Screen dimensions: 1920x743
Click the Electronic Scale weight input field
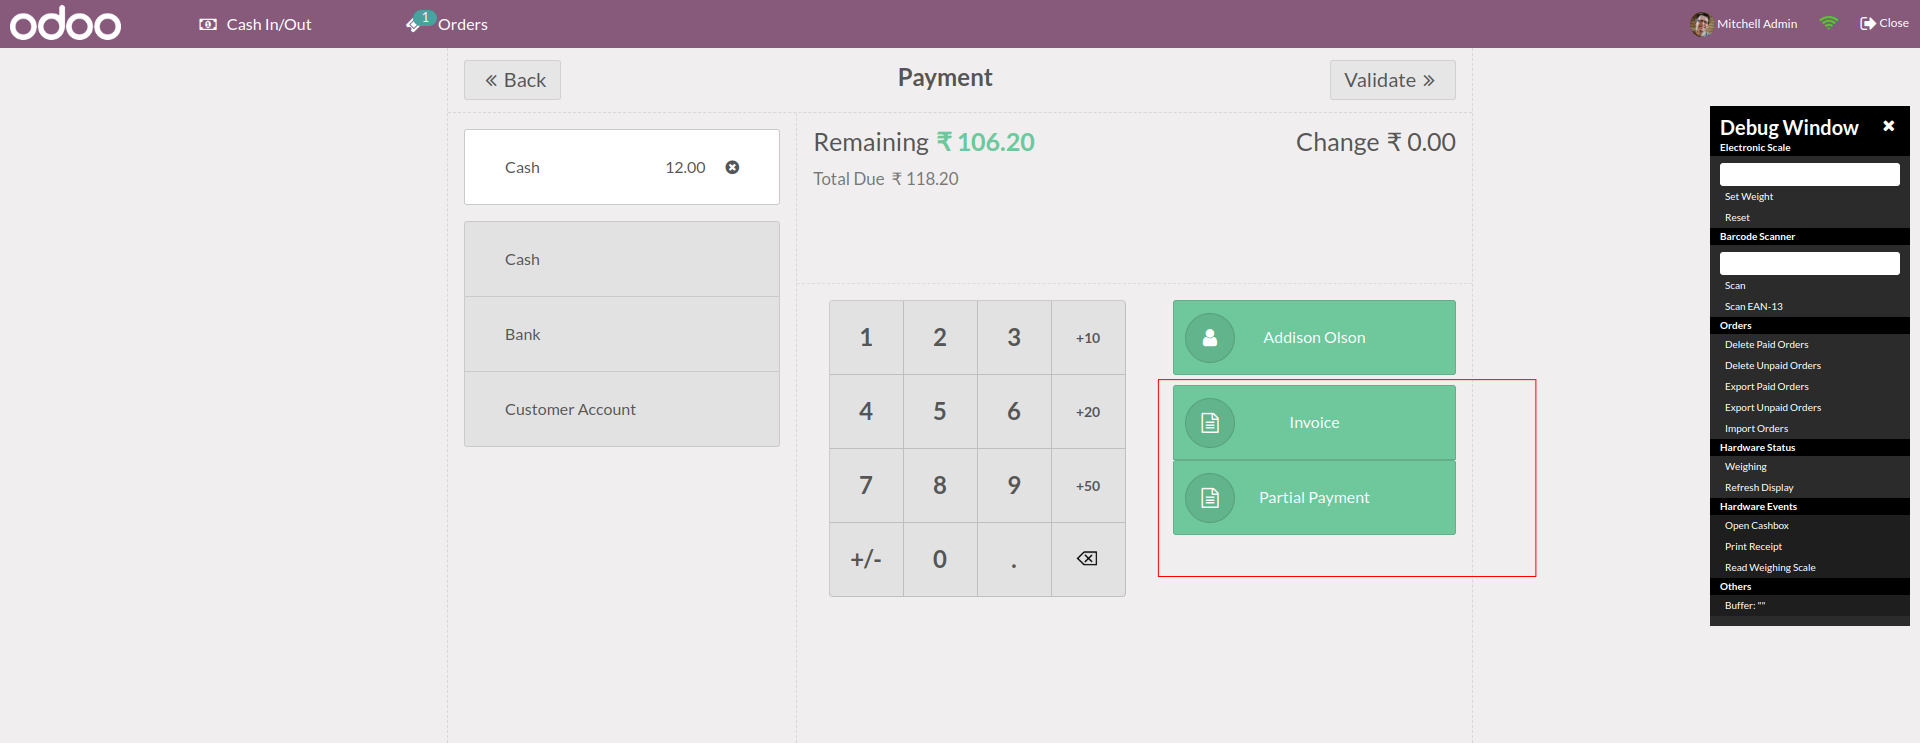coord(1809,175)
